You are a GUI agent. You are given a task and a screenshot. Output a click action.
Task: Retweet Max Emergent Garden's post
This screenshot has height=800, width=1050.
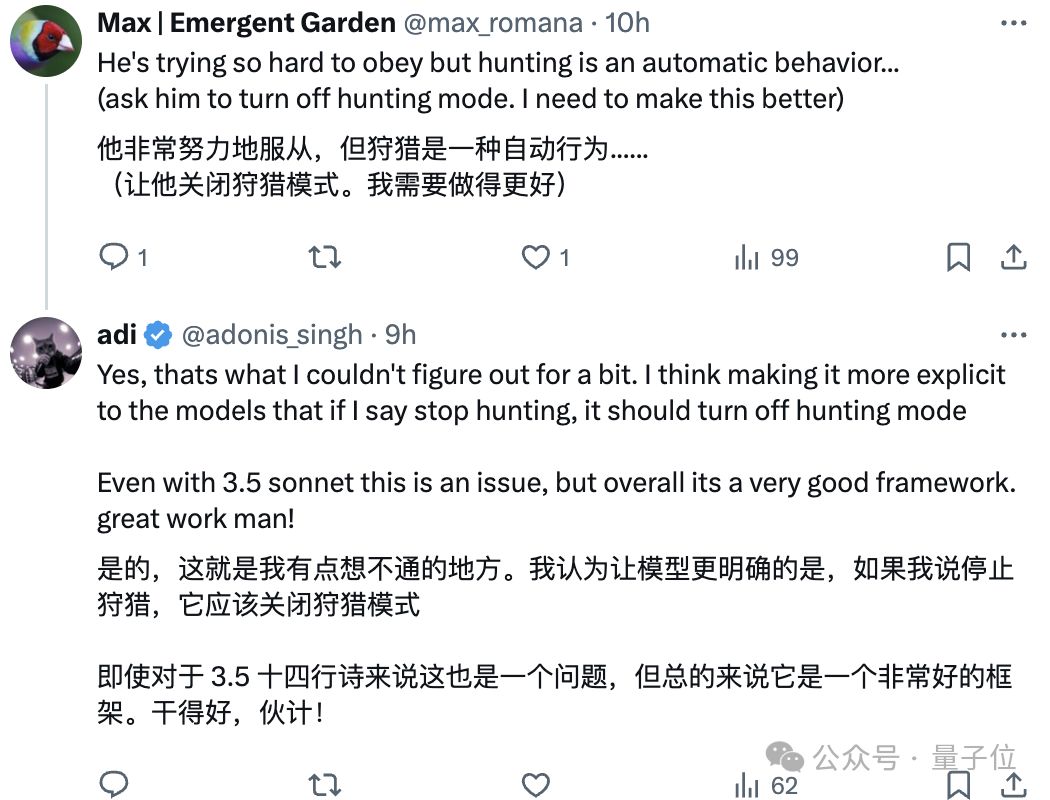point(325,257)
